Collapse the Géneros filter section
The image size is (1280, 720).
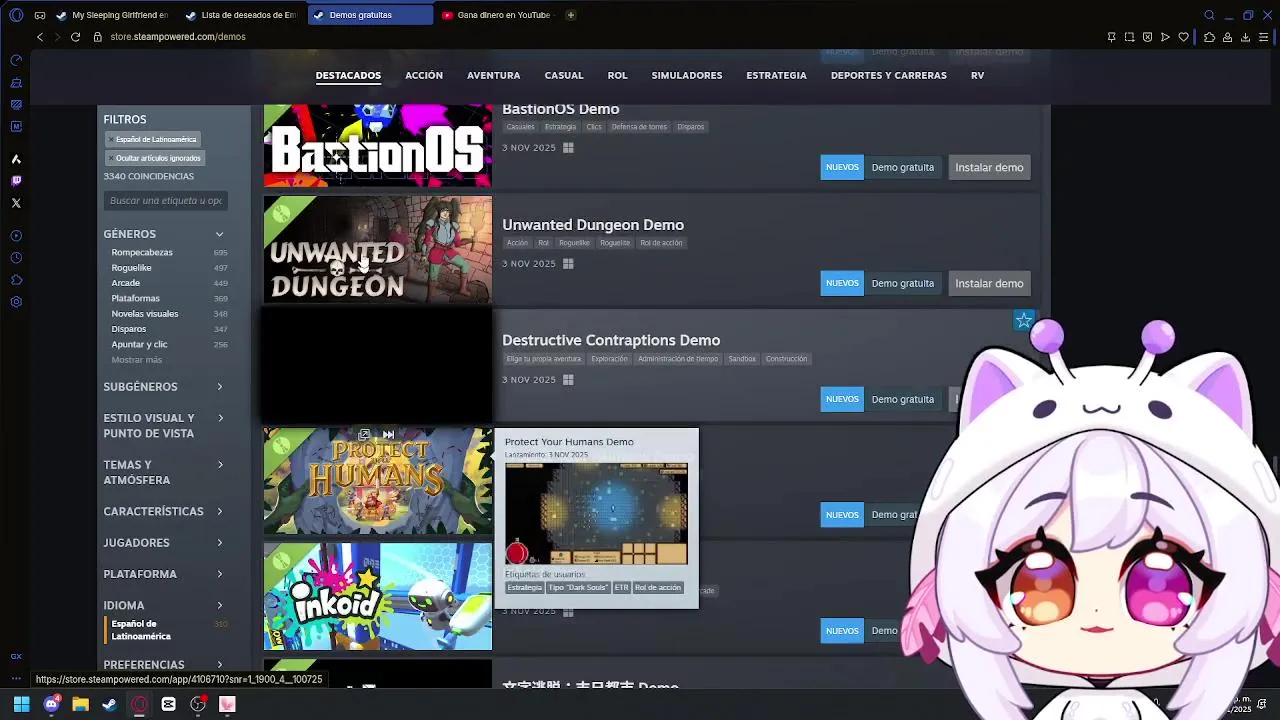219,234
